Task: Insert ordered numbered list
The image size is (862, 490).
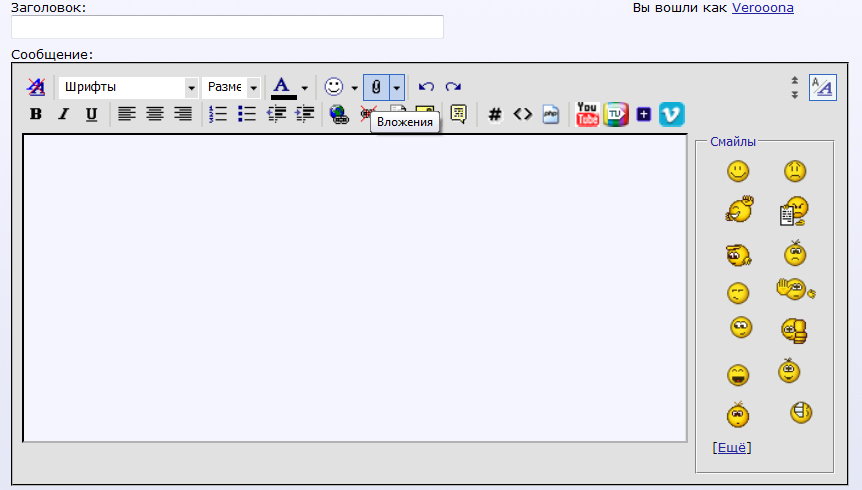Action: pos(218,114)
